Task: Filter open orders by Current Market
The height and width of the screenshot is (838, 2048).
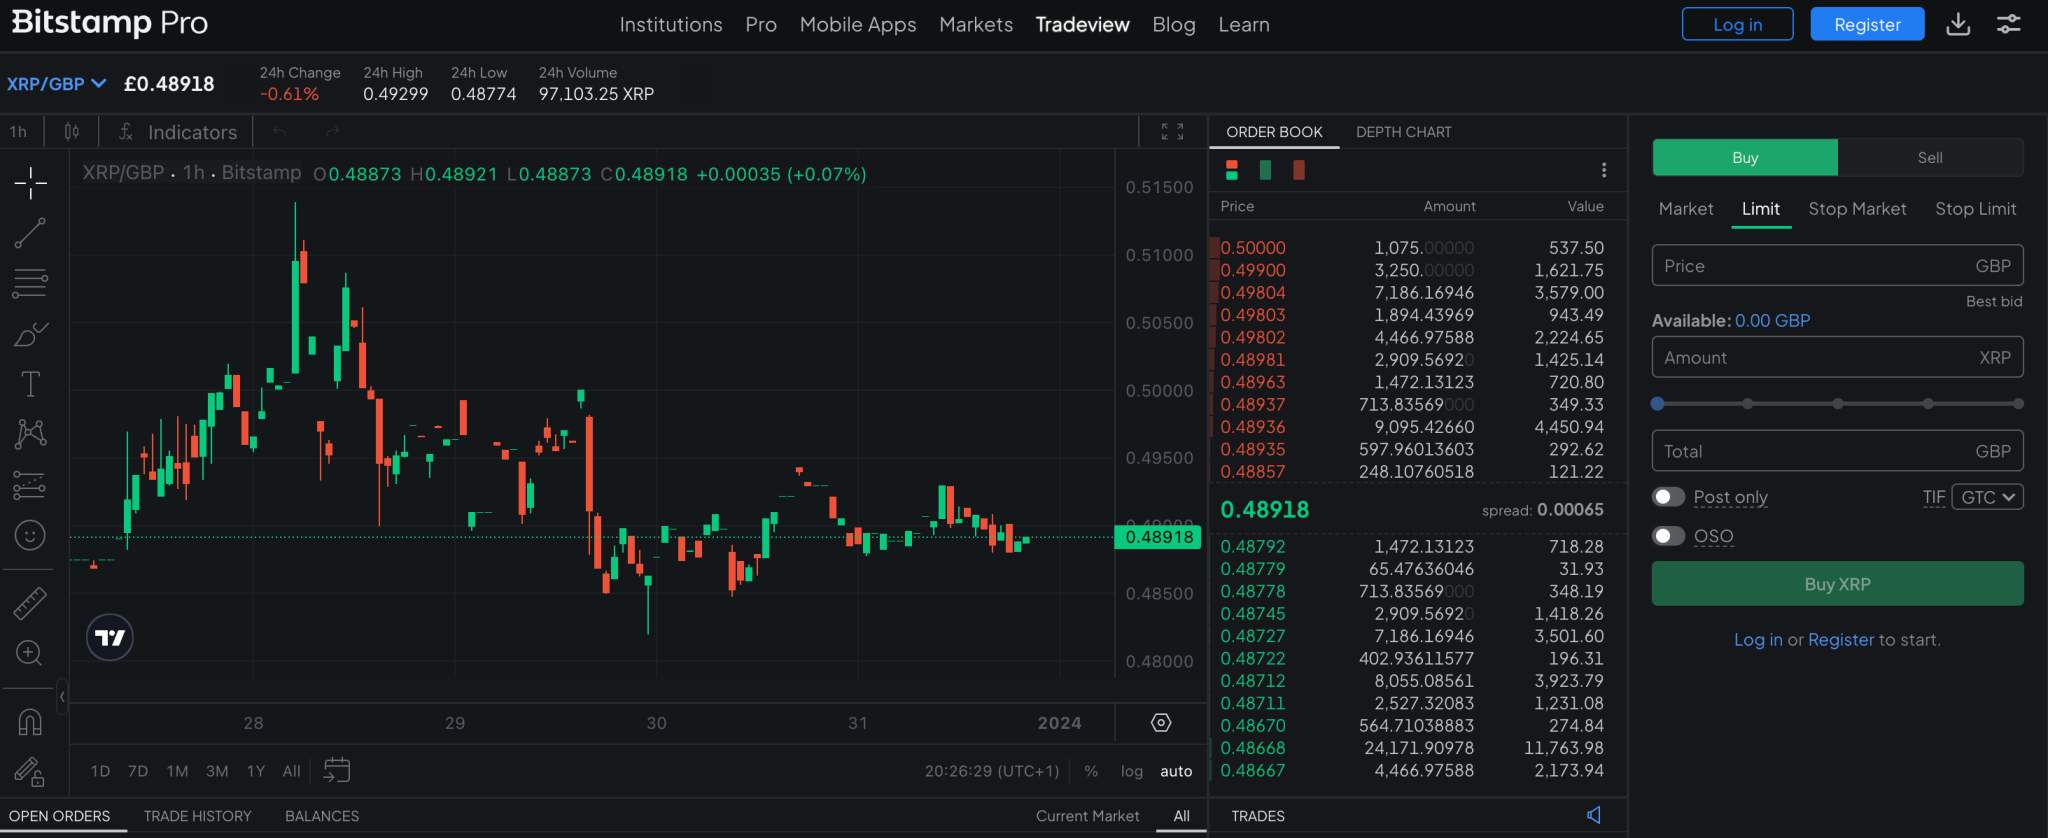Action: pos(1087,816)
